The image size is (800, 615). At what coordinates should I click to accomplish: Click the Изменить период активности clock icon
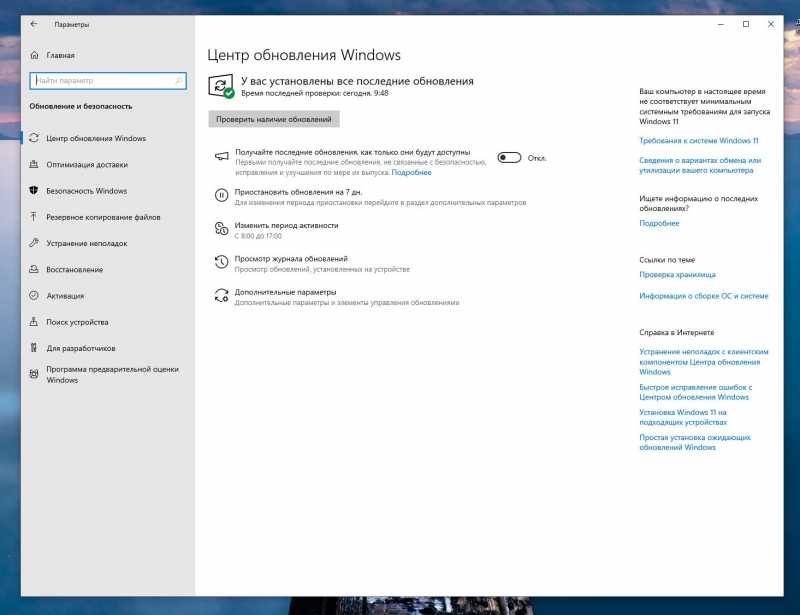[221, 229]
